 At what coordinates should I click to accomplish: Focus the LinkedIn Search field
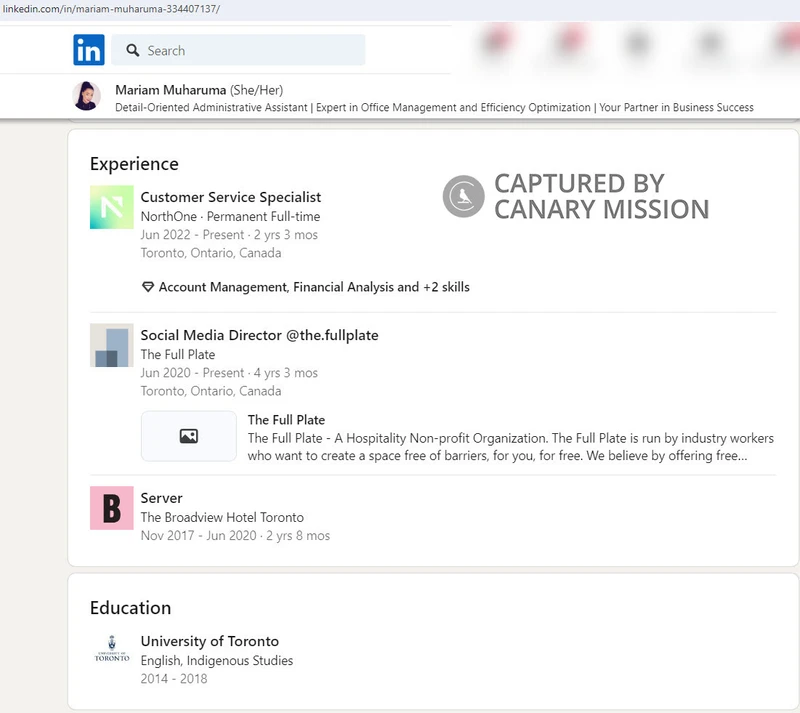point(238,50)
